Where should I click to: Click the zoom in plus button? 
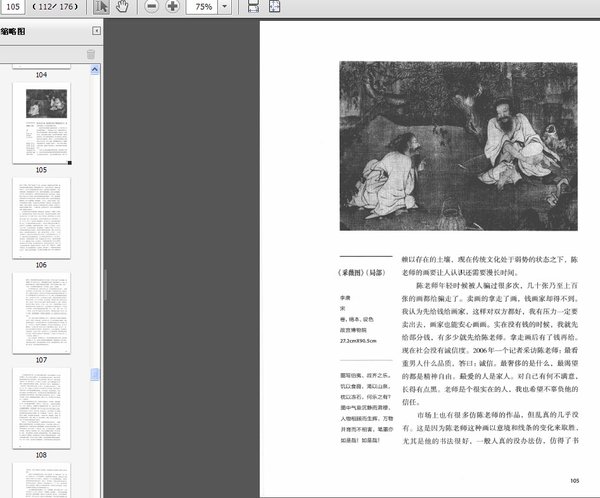coord(172,8)
